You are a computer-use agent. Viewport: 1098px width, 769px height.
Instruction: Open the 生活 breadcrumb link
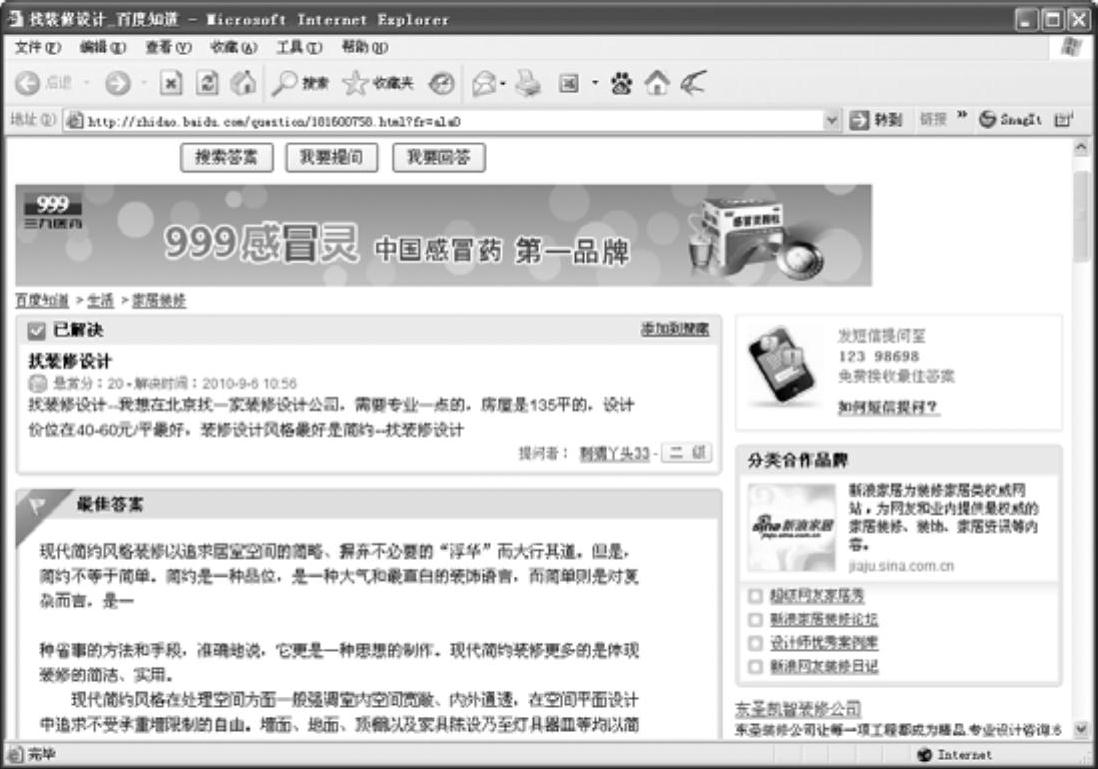pos(100,301)
